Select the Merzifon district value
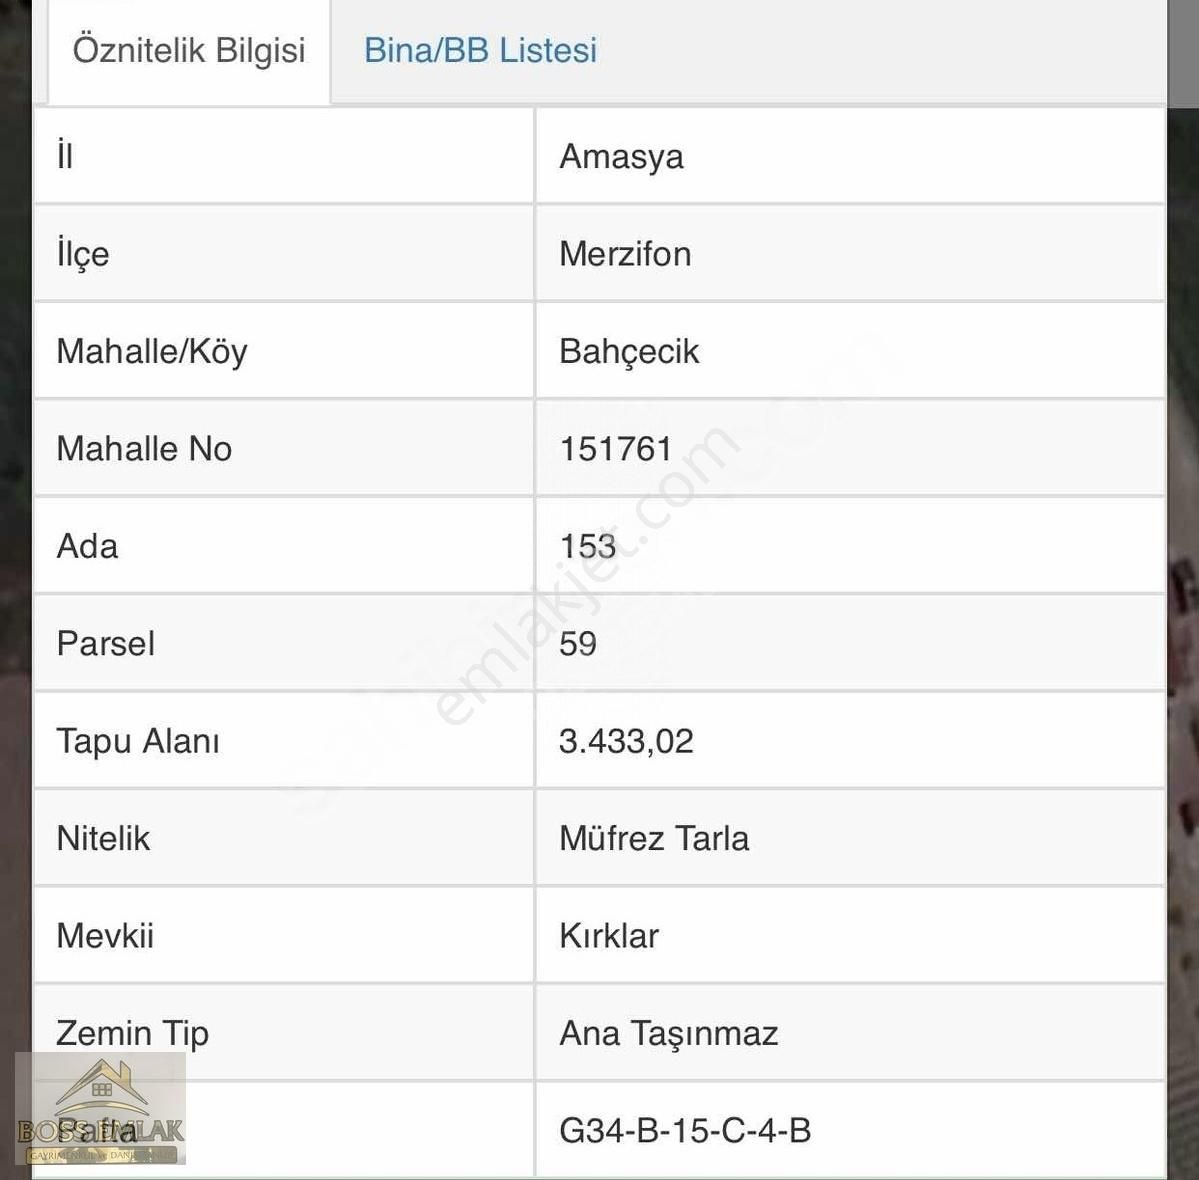Viewport: 1199px width, 1180px height. click(x=625, y=254)
